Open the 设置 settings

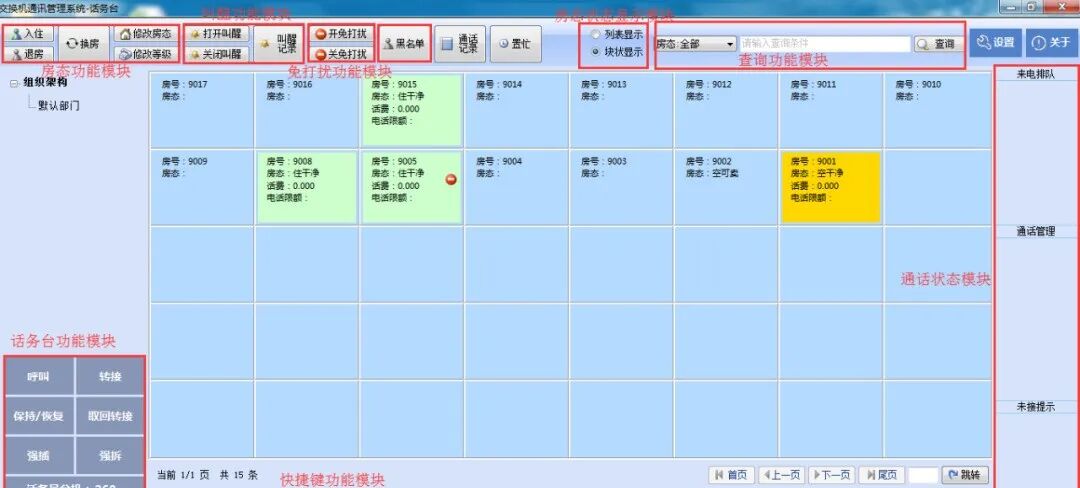coord(995,43)
